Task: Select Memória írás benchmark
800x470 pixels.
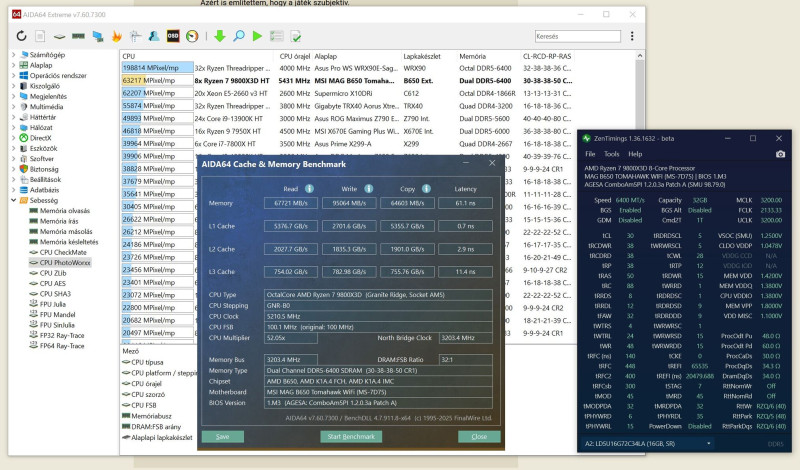Action: pos(59,221)
